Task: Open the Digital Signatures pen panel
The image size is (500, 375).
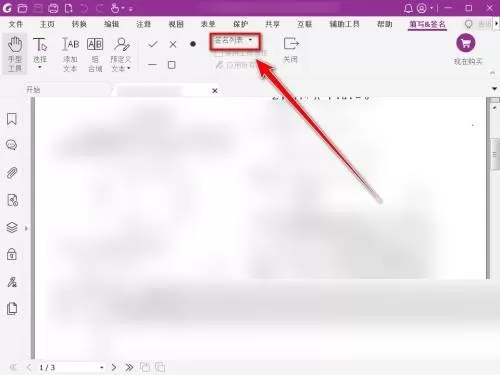Action: [x=12, y=282]
